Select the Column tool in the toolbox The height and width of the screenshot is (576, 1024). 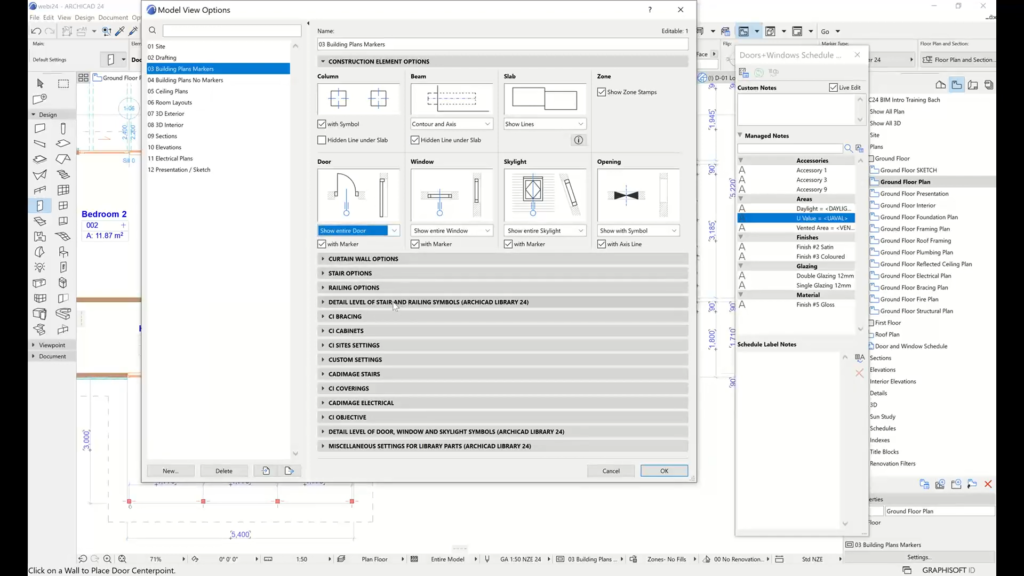[x=63, y=129]
